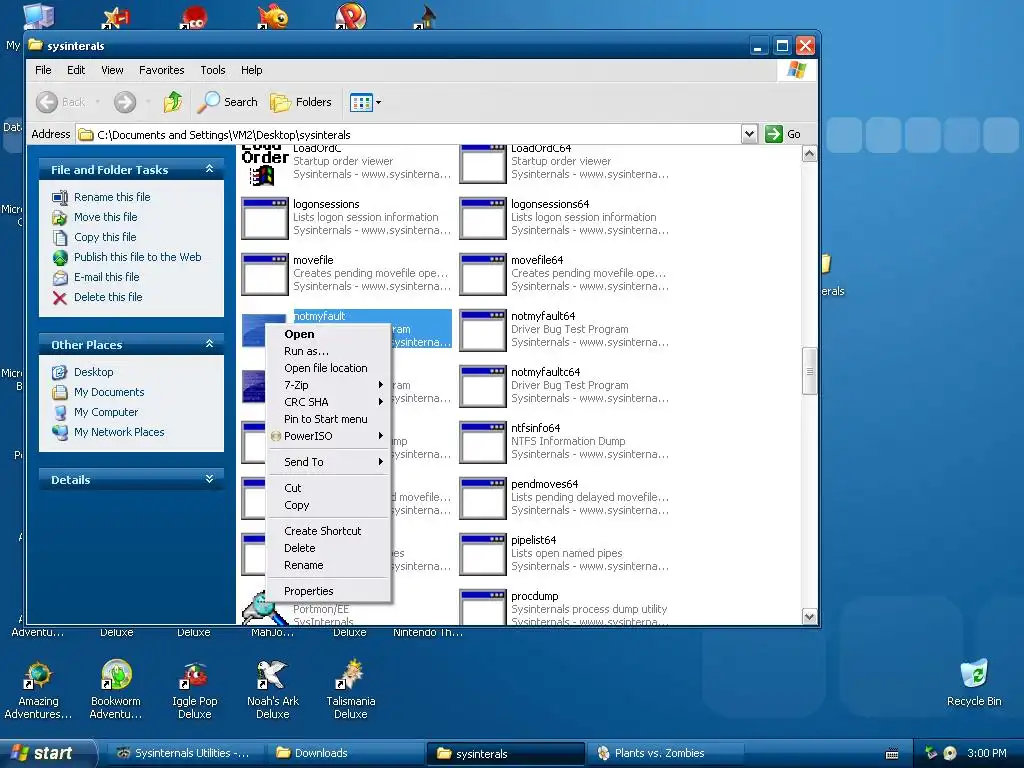Click Move this file link
This screenshot has width=1024, height=768.
[105, 217]
